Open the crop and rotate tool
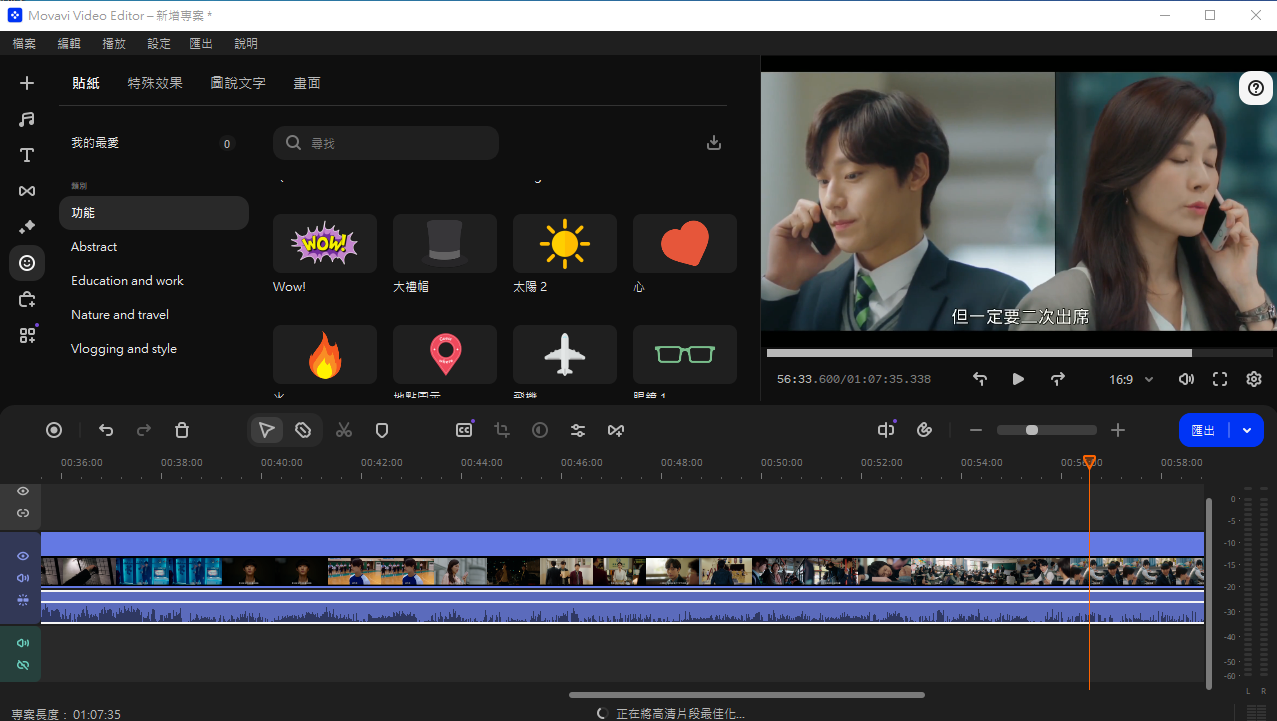 pyautogui.click(x=502, y=430)
